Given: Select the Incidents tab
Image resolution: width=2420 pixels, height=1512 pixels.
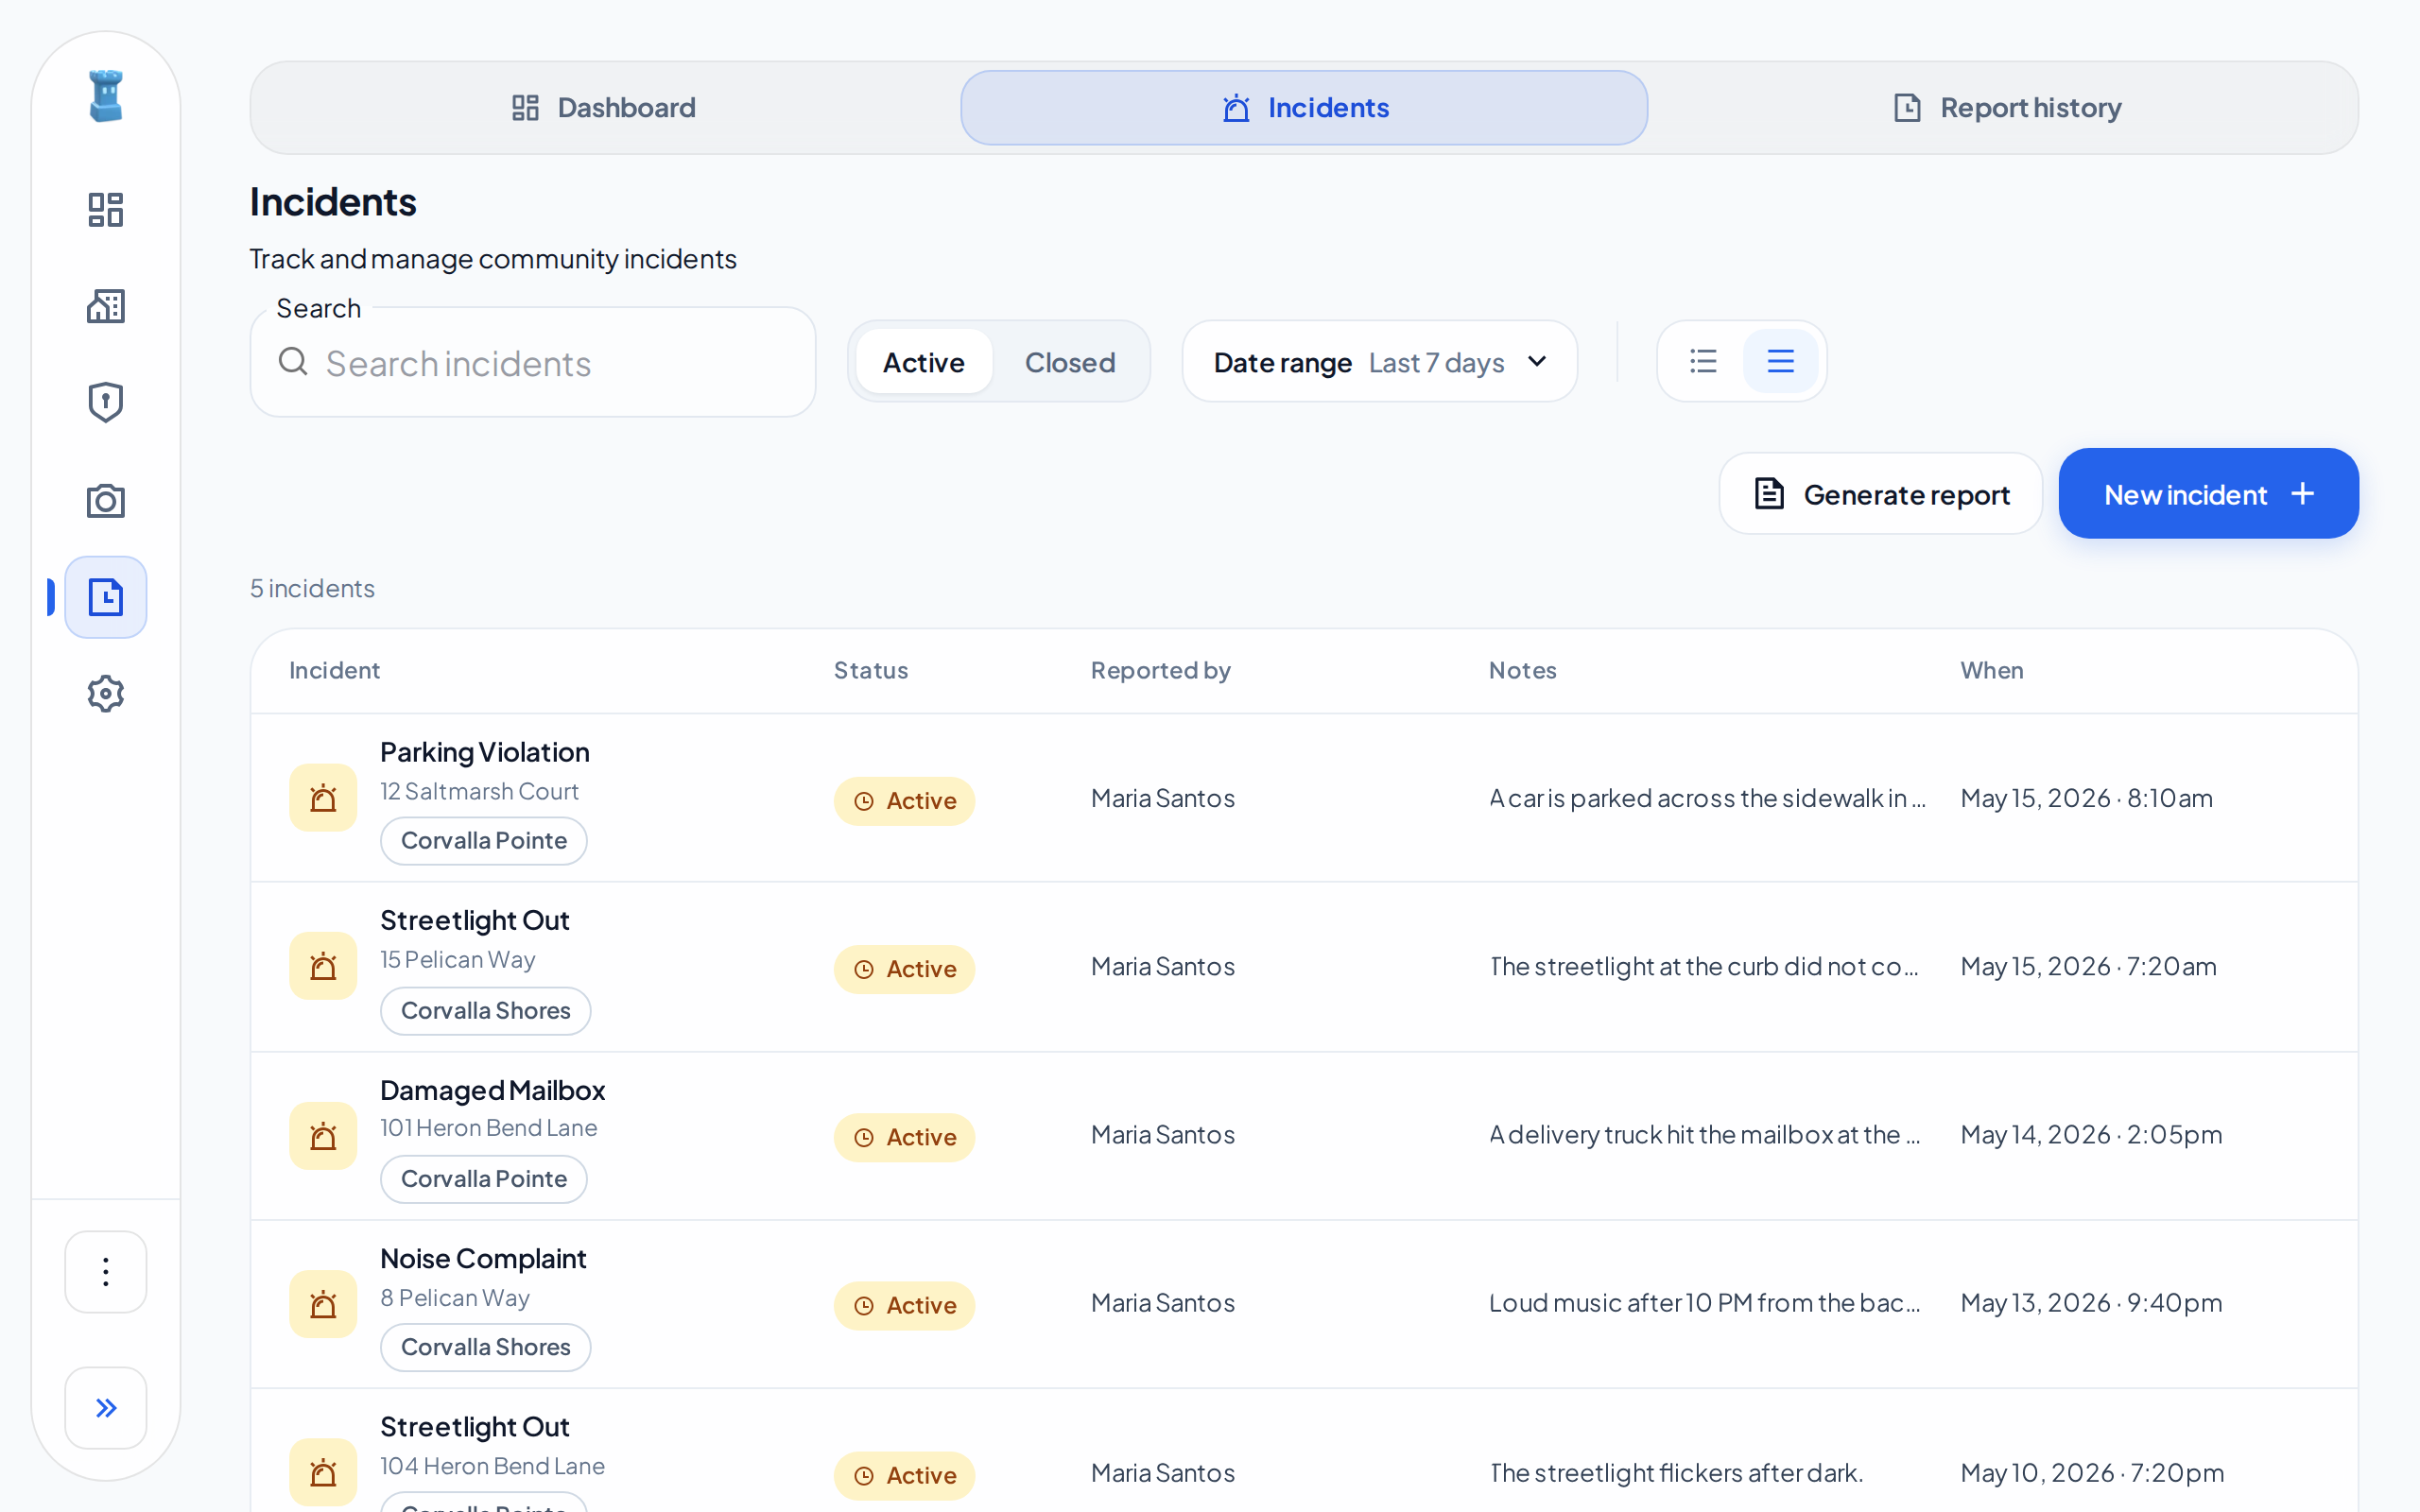Looking at the screenshot, I should pyautogui.click(x=1304, y=108).
